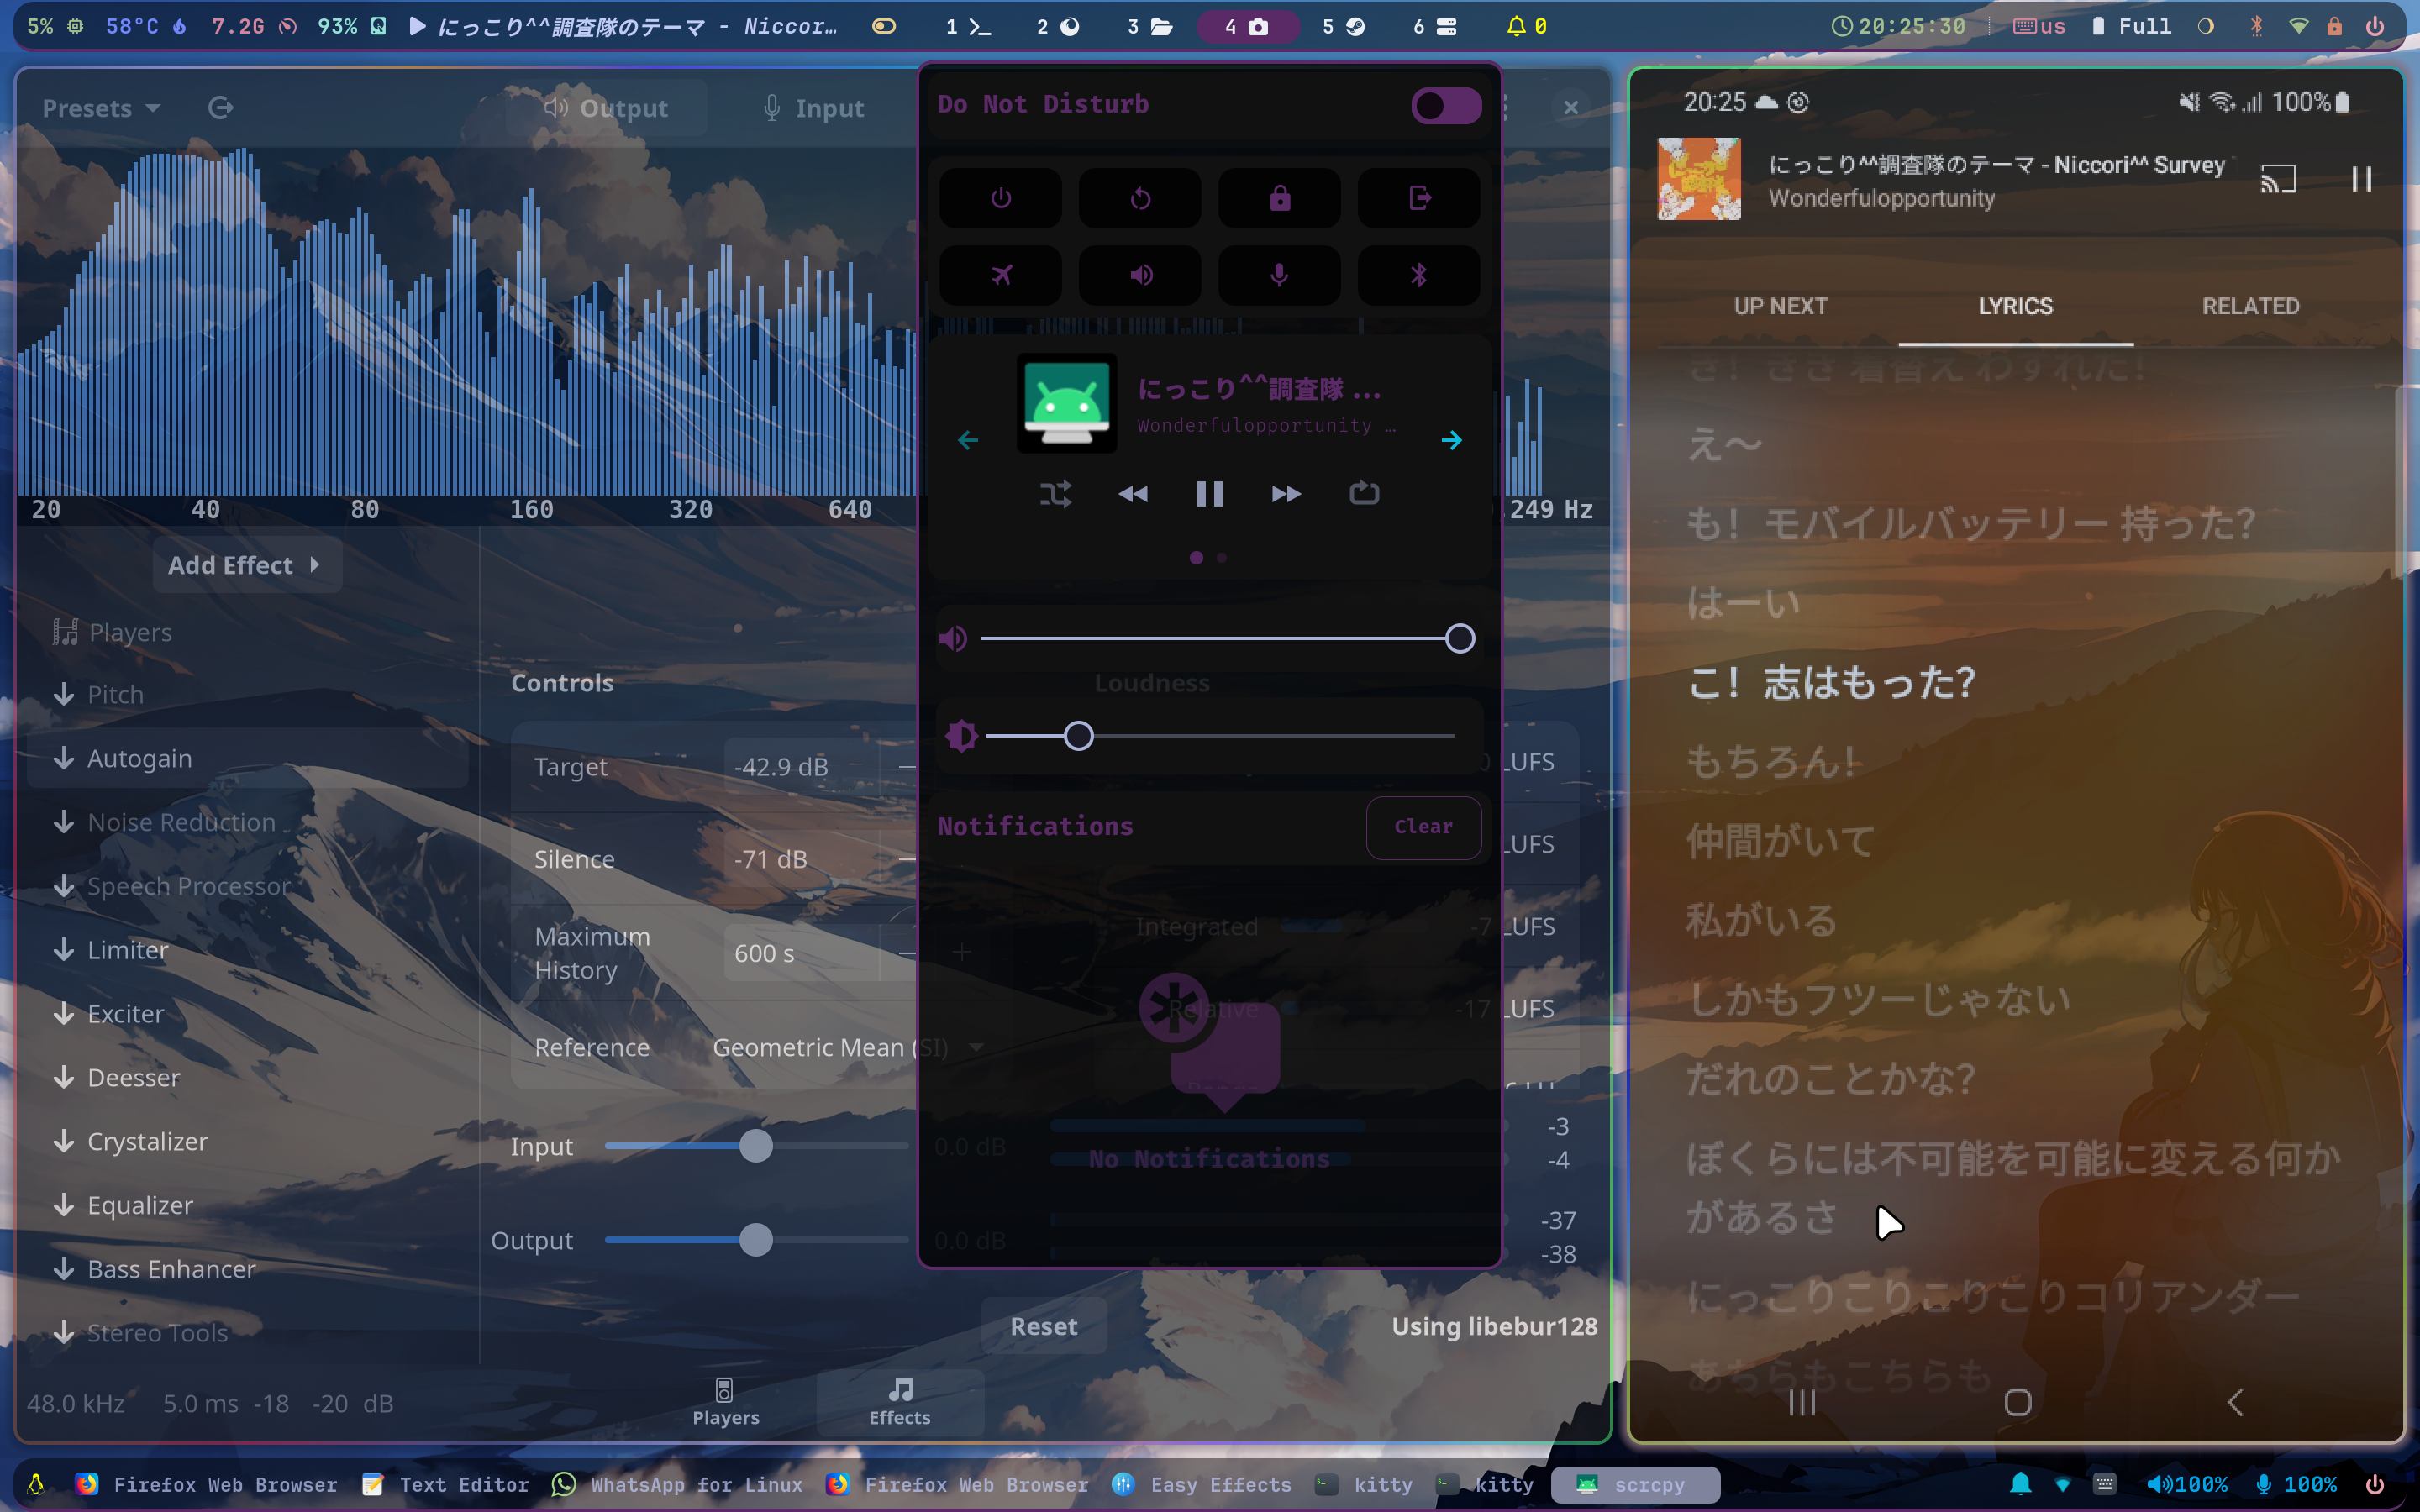Screen dimensions: 2420x1512
Task: Click Silence value field -71 dB
Action: pyautogui.click(x=800, y=860)
